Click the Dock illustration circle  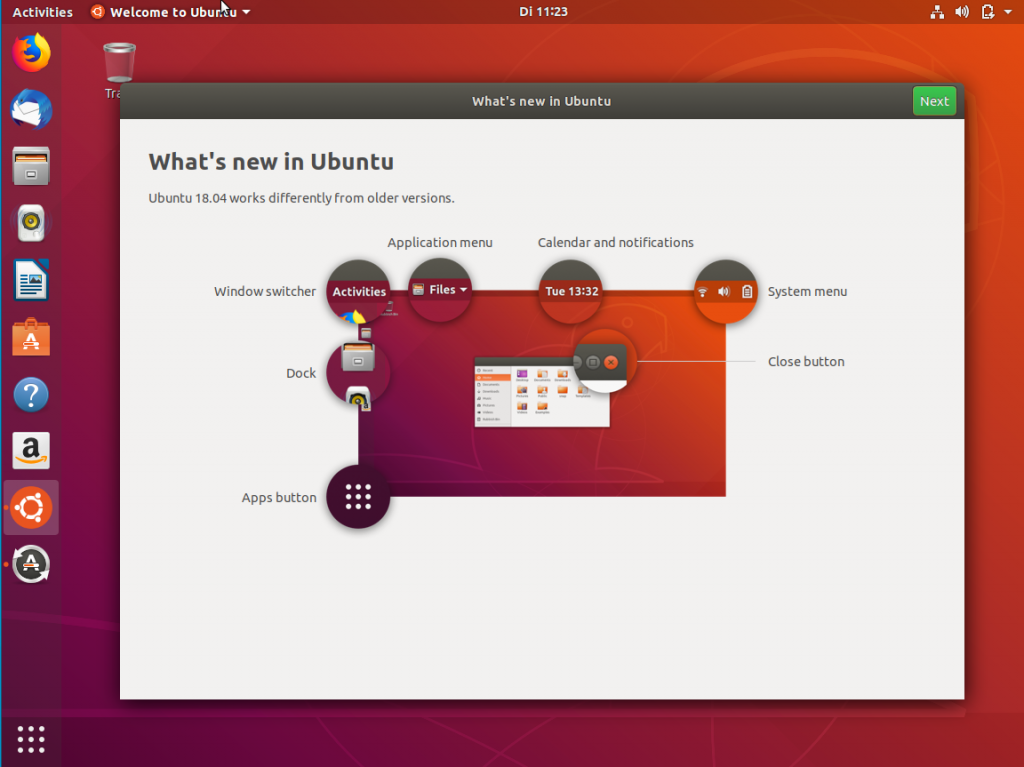click(359, 373)
